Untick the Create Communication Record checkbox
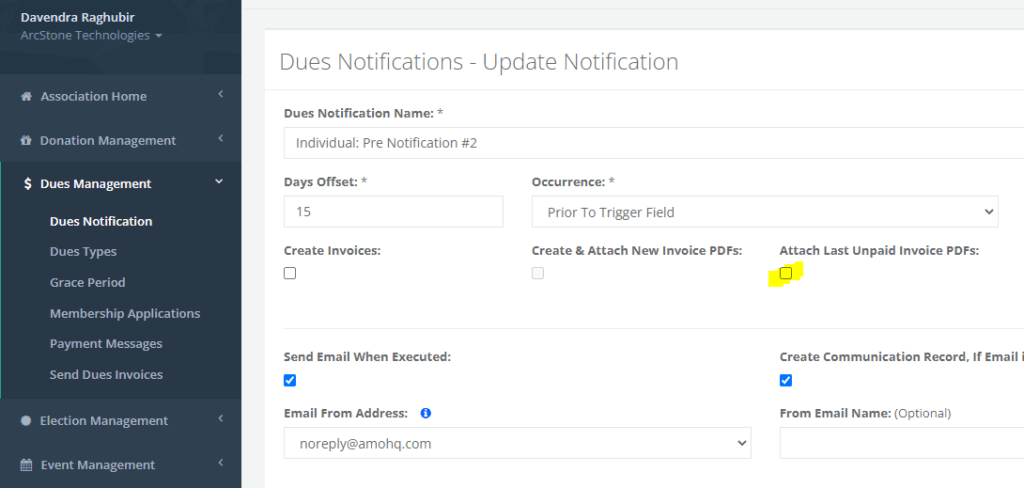Screen dimensions: 1024x488 [x=786, y=380]
